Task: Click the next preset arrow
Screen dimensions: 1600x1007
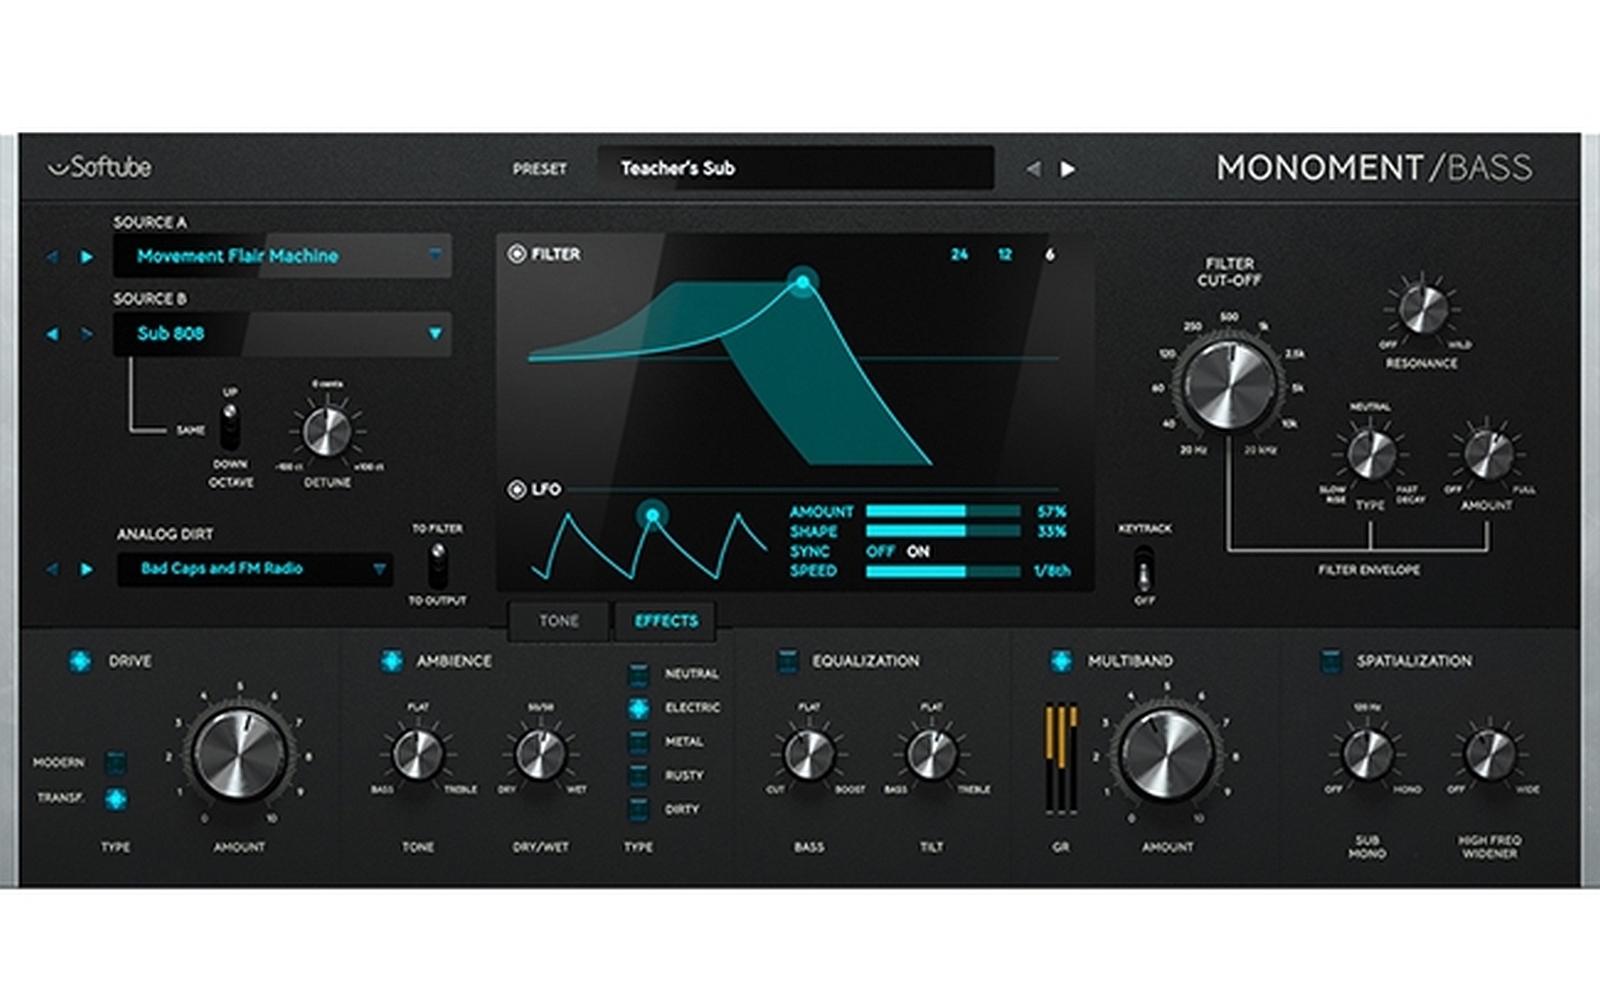Action: pos(1068,169)
